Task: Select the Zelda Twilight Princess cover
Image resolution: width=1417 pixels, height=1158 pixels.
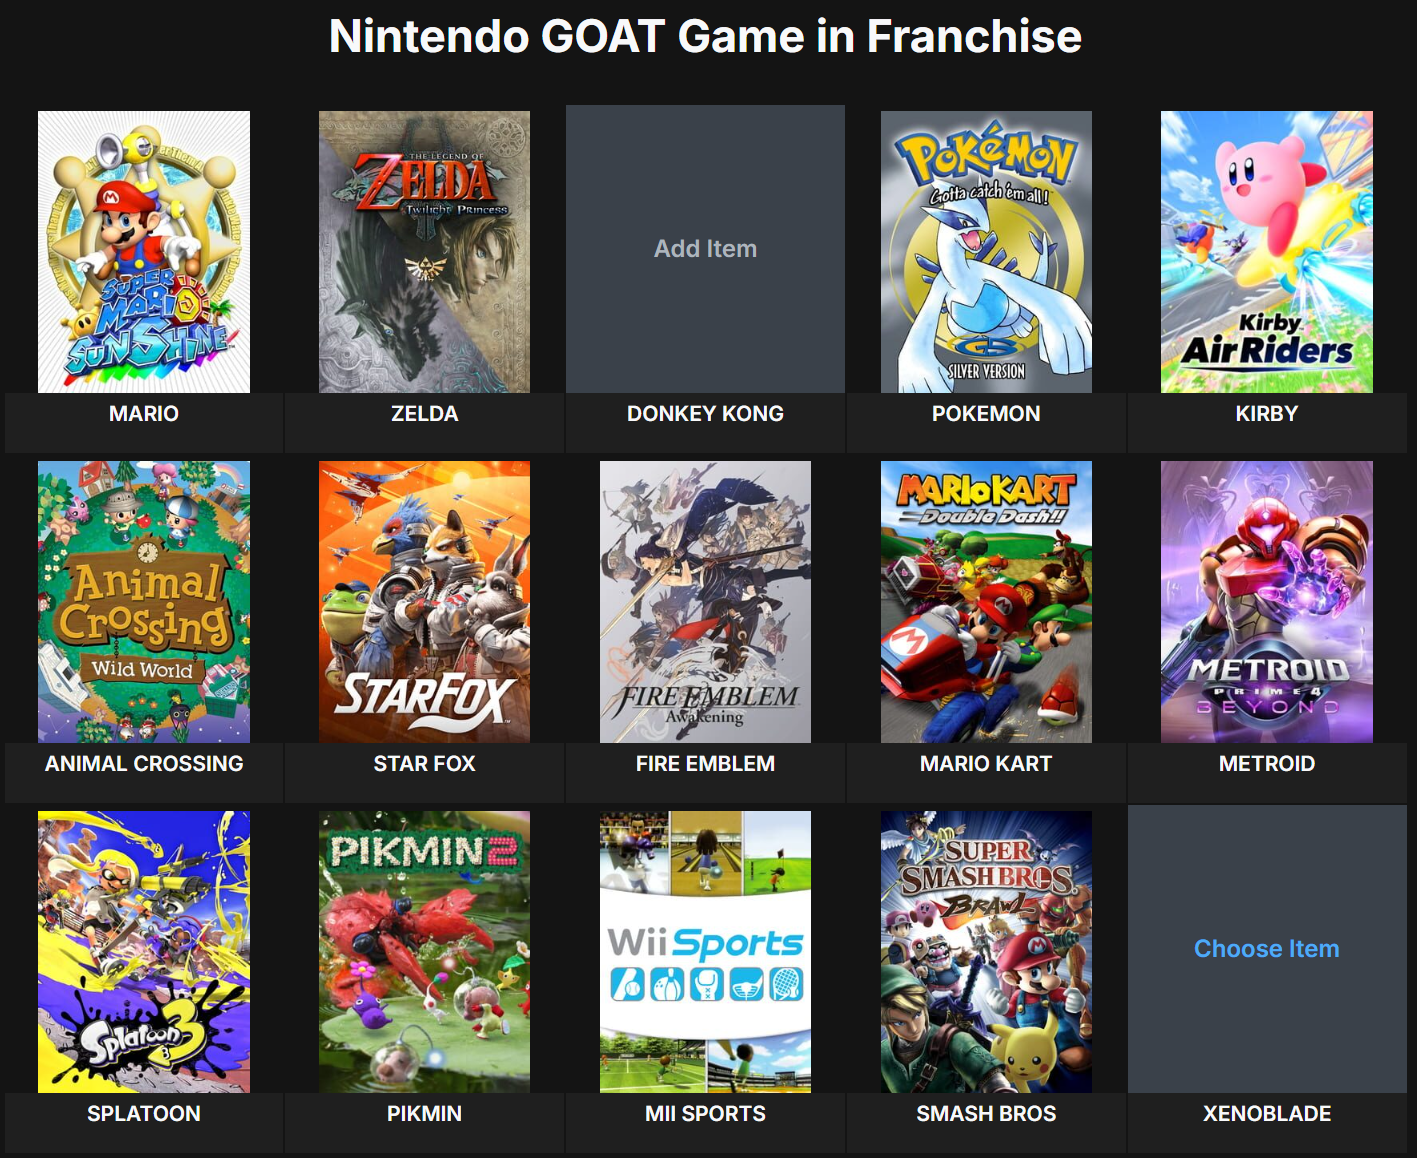Action: point(424,252)
